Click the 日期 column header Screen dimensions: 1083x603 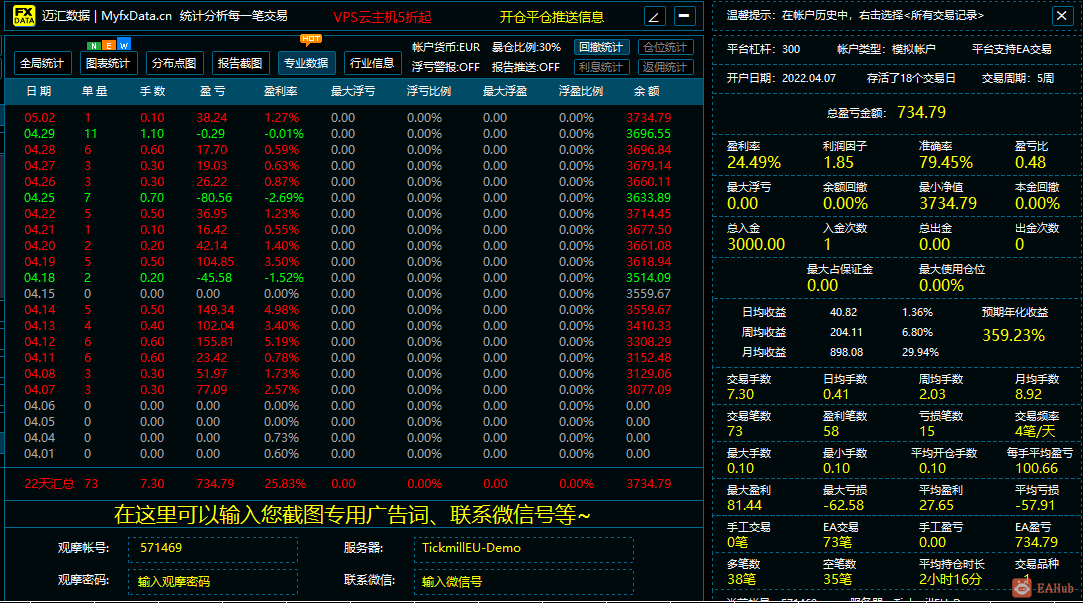coord(39,91)
